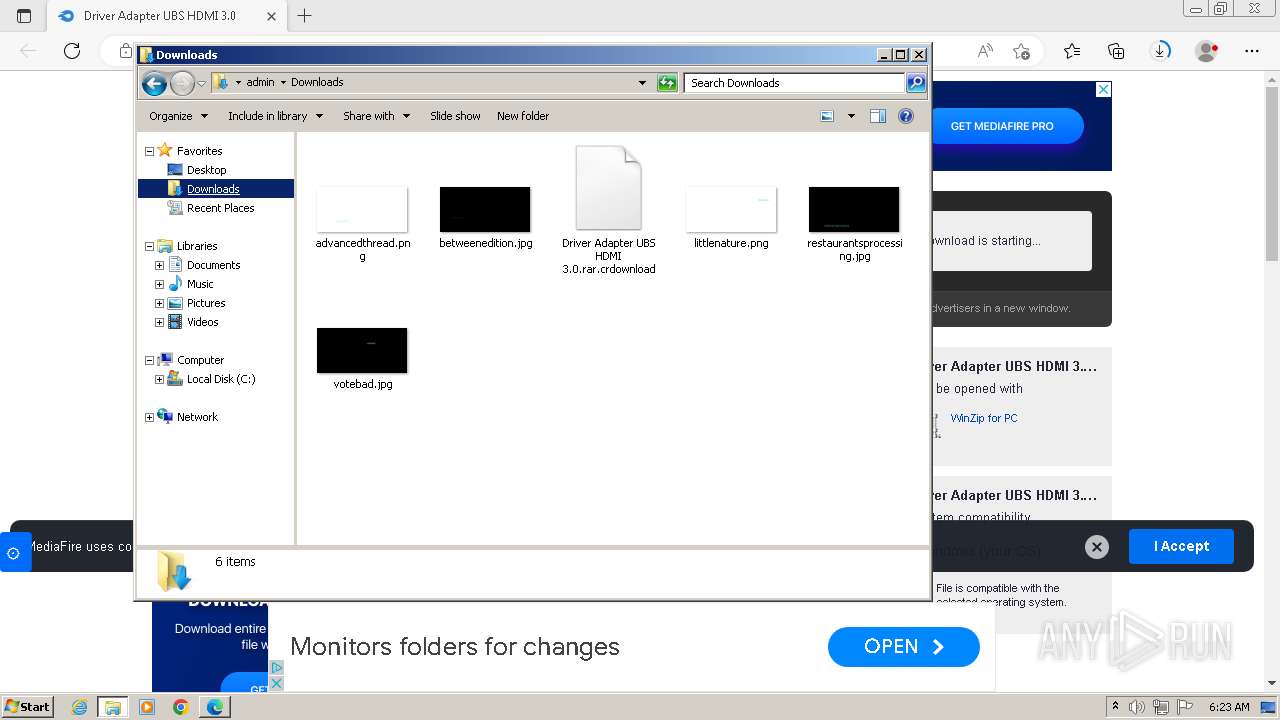Add page to favorites star icon

1021,50
